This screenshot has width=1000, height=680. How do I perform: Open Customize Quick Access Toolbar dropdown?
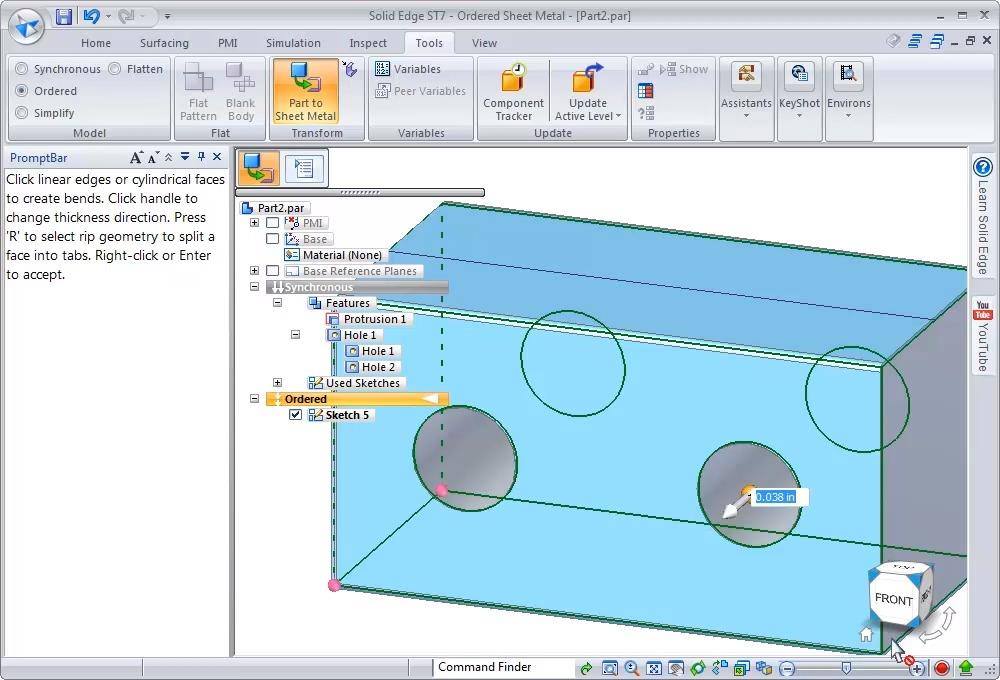(167, 16)
